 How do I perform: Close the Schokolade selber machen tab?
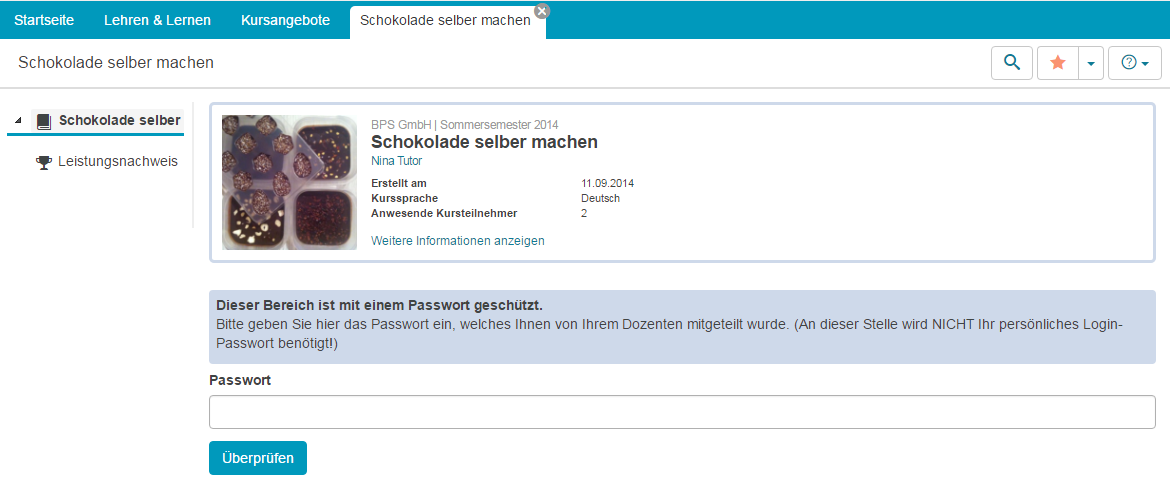point(542,10)
